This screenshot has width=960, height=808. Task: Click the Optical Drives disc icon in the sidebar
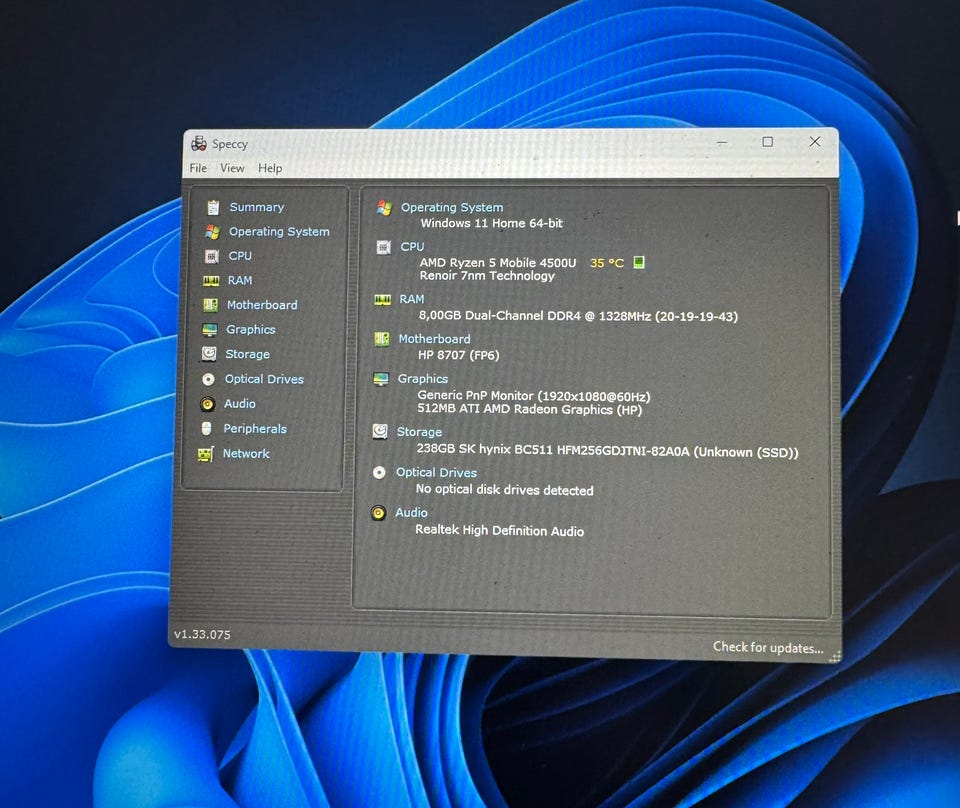tap(209, 380)
